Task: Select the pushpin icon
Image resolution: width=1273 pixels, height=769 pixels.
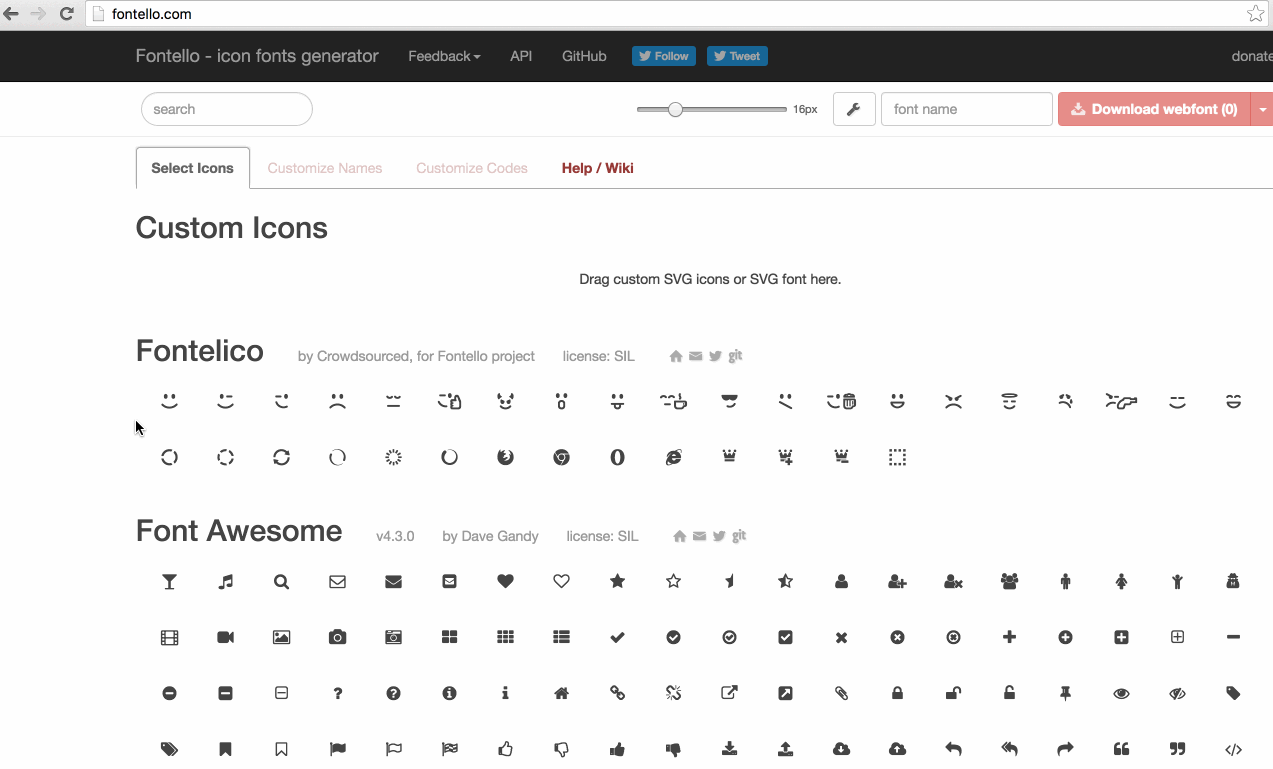Action: coord(1066,693)
